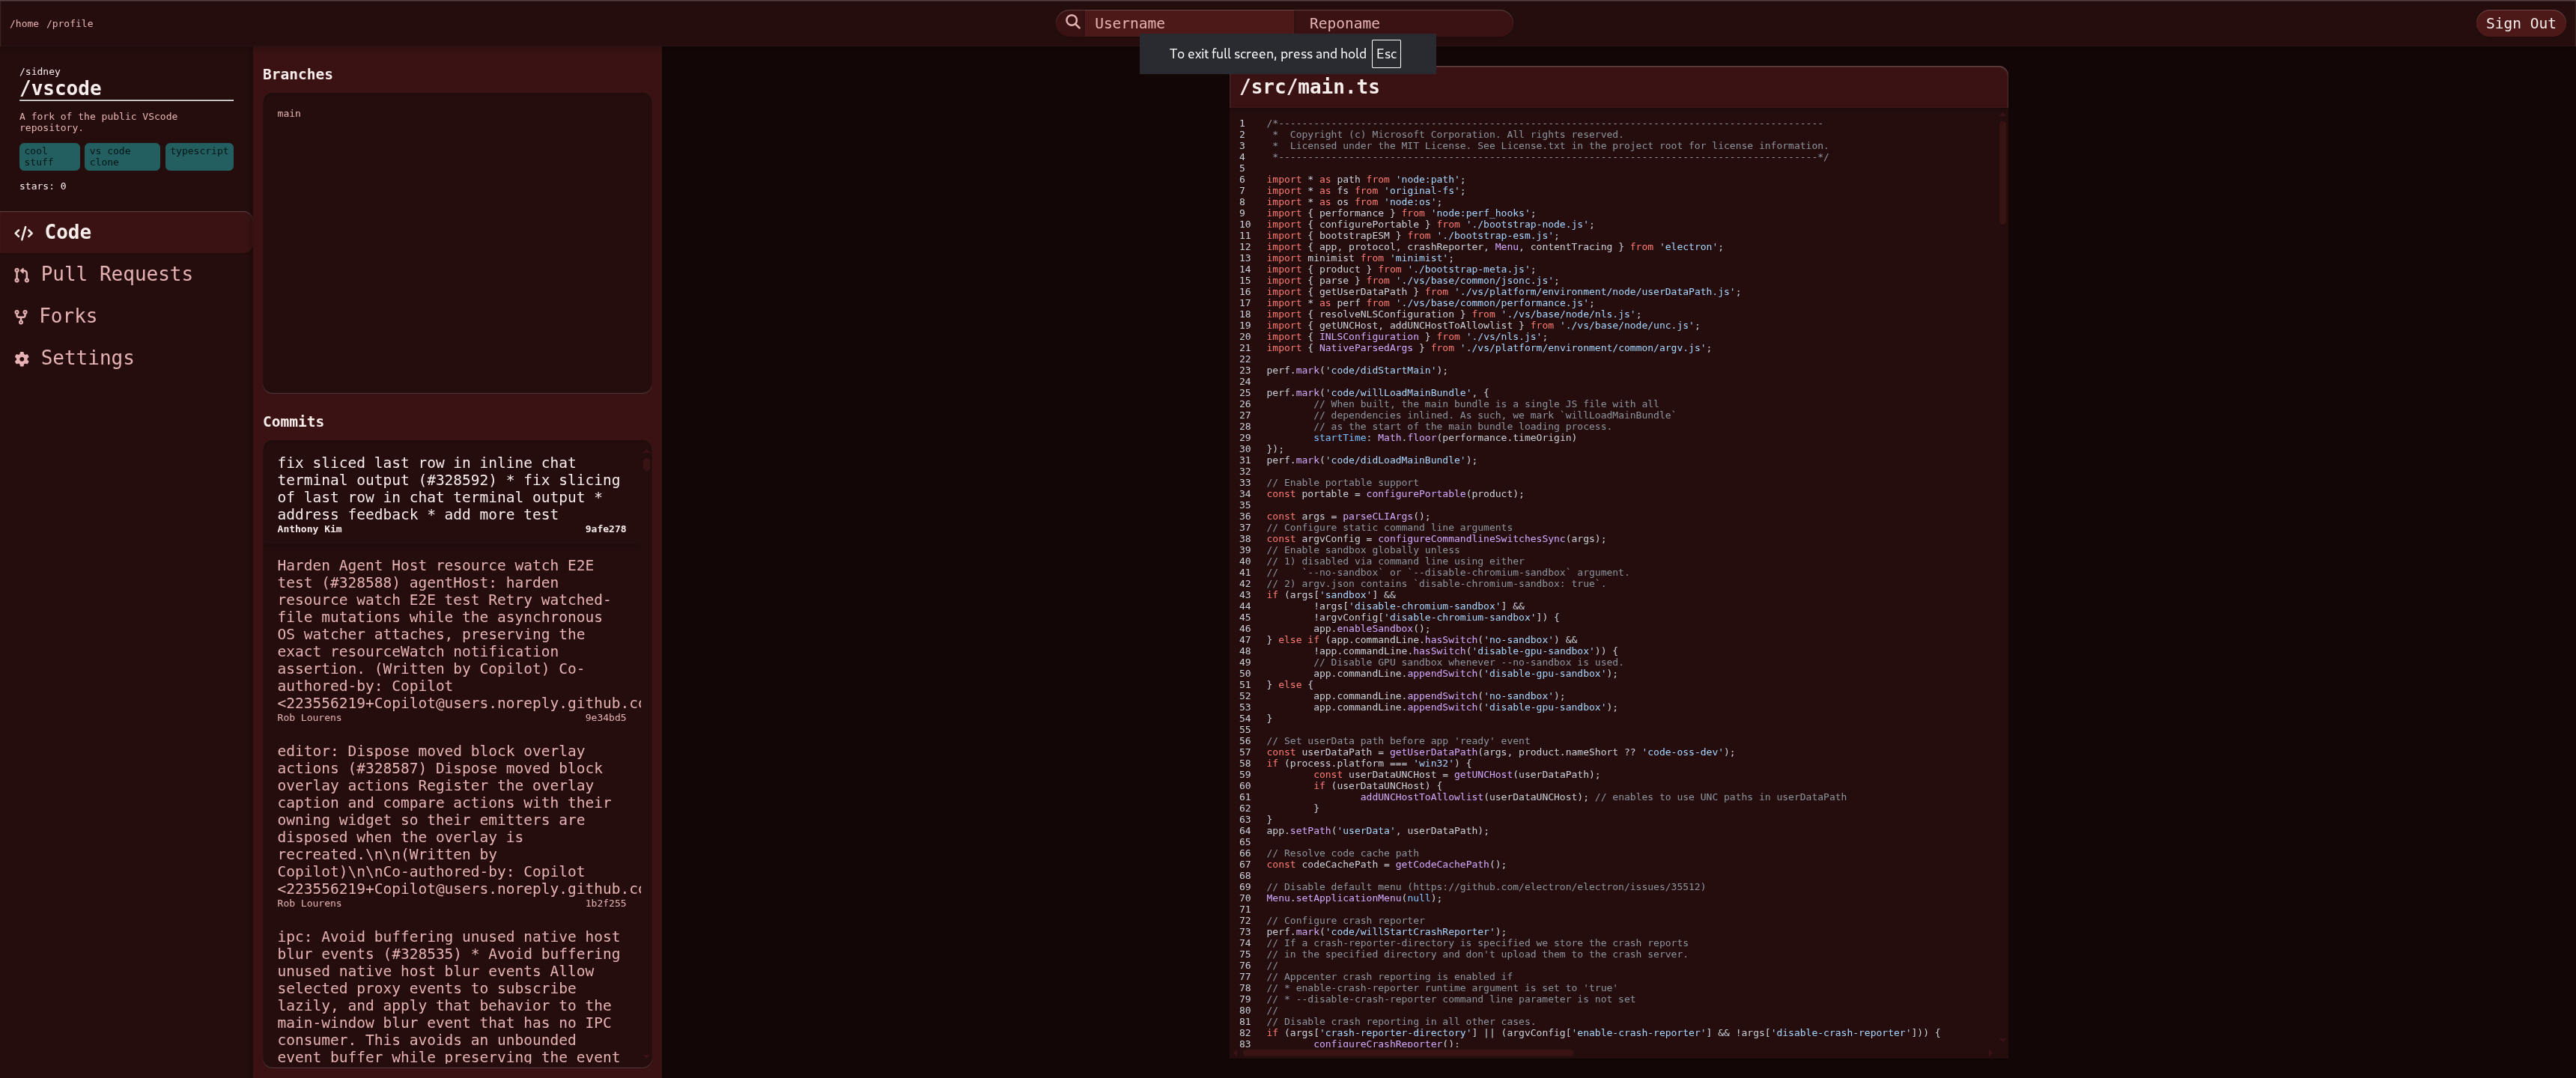Open the /sidney owner link
This screenshot has width=2576, height=1078.
pos(40,71)
